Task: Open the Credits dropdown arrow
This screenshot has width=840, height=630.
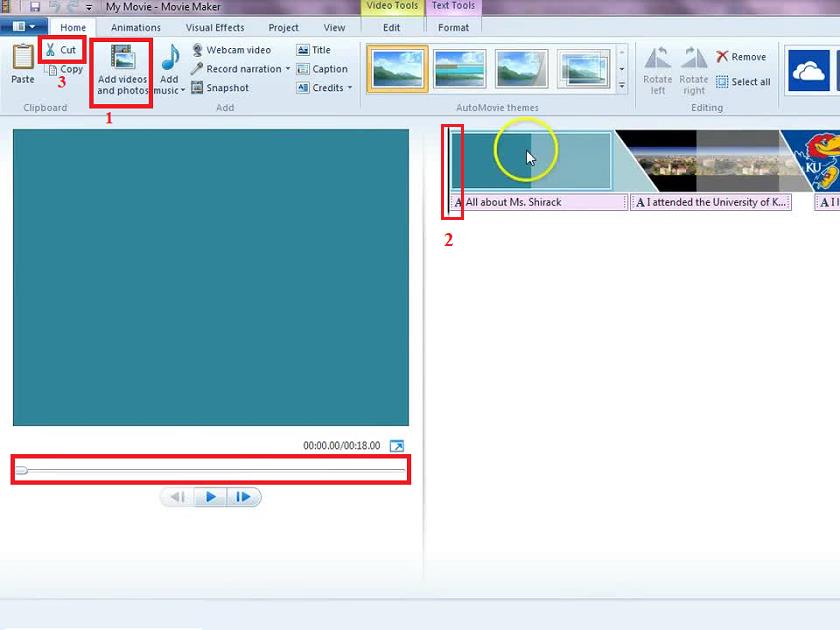Action: point(350,88)
